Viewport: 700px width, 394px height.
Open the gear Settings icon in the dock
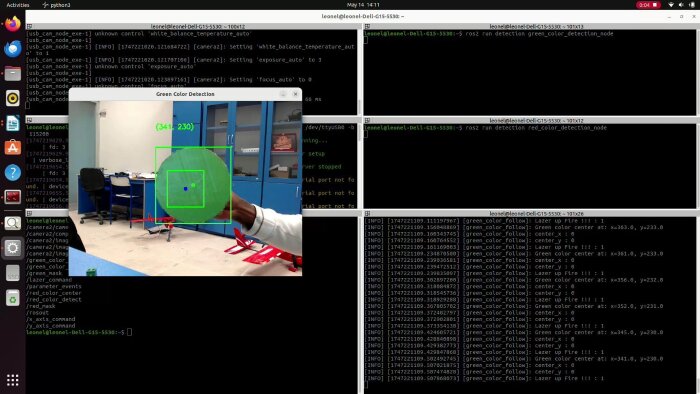coord(12,248)
